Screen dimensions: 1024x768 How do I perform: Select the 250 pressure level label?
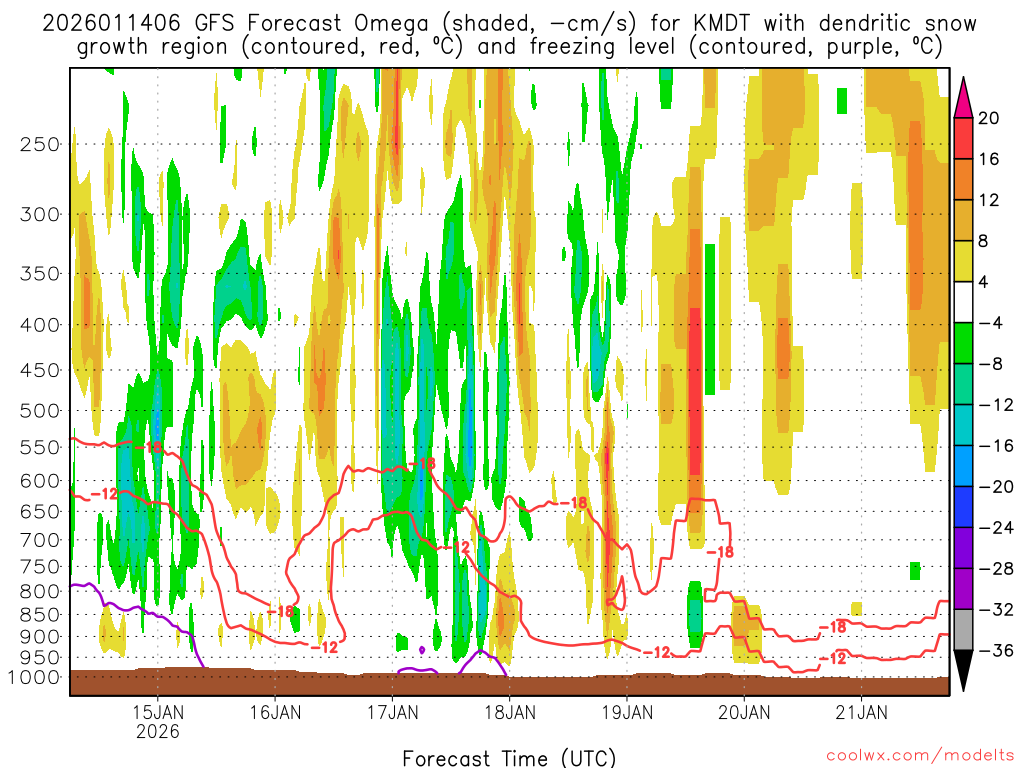(x=40, y=144)
